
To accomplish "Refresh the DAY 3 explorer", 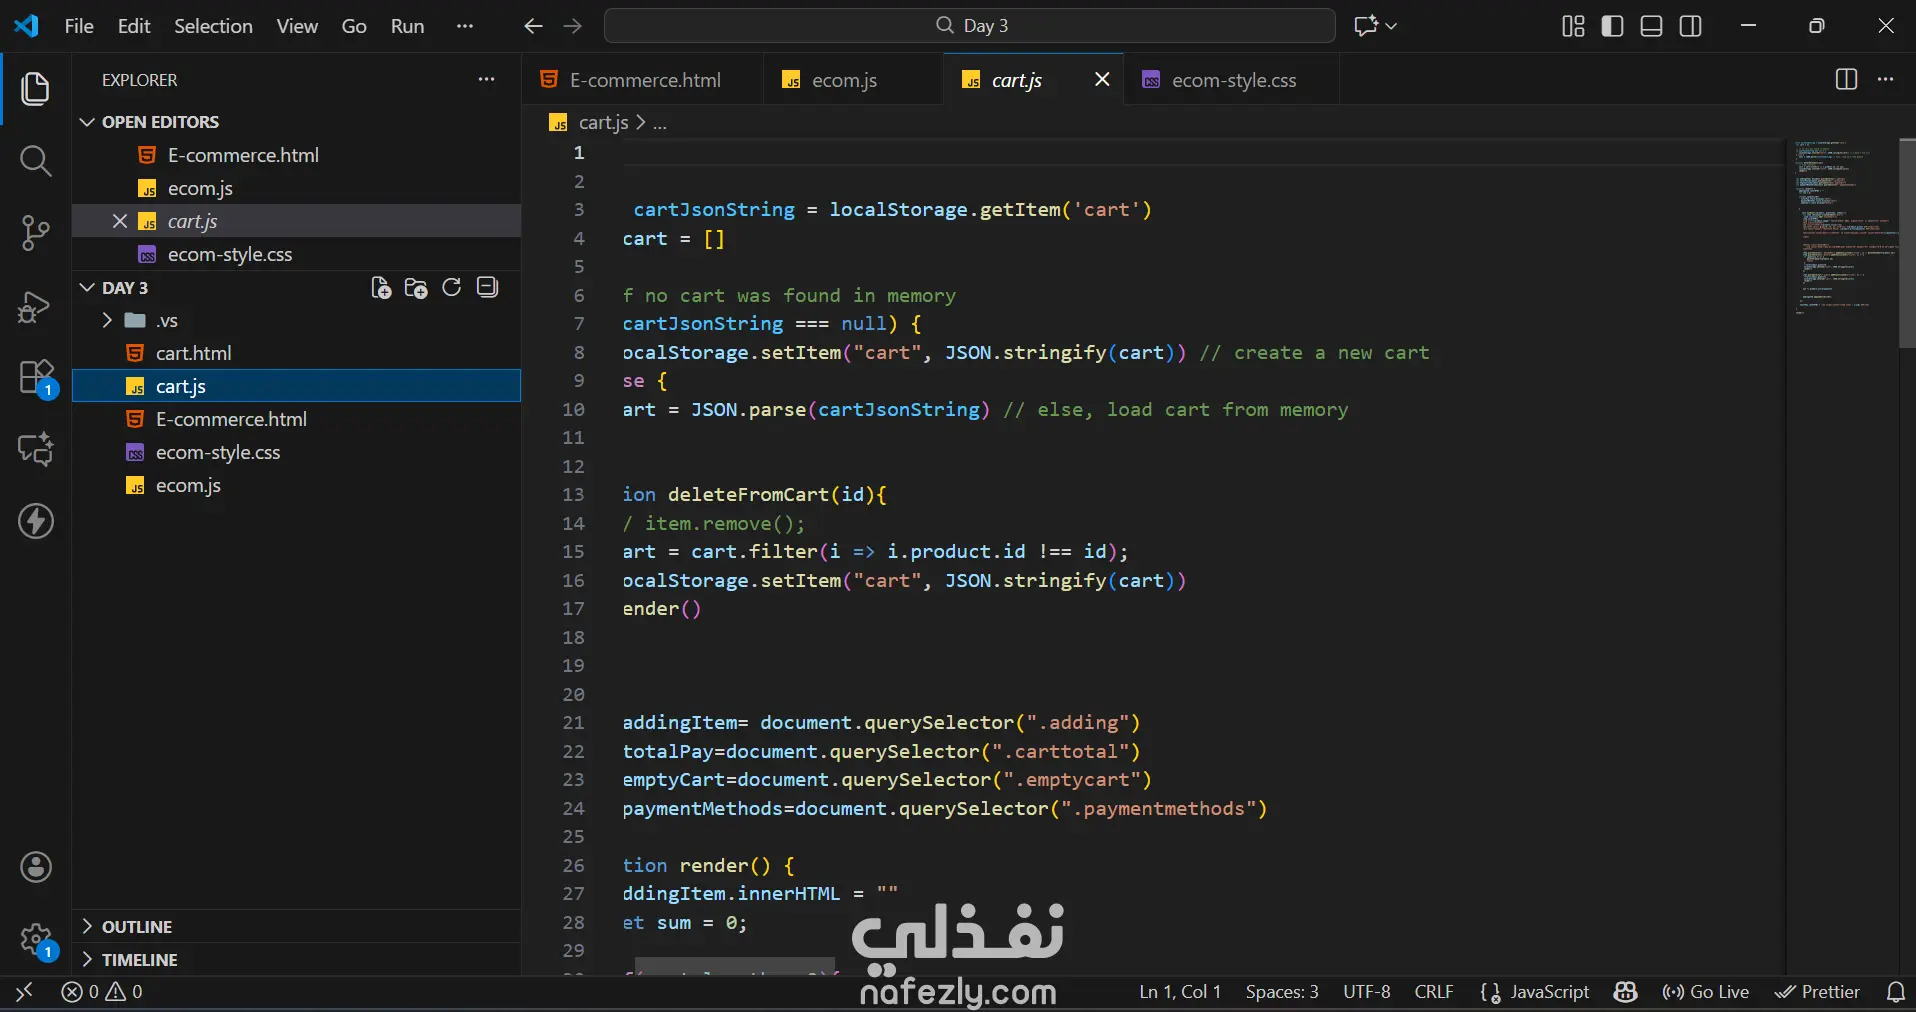I will pyautogui.click(x=452, y=288).
